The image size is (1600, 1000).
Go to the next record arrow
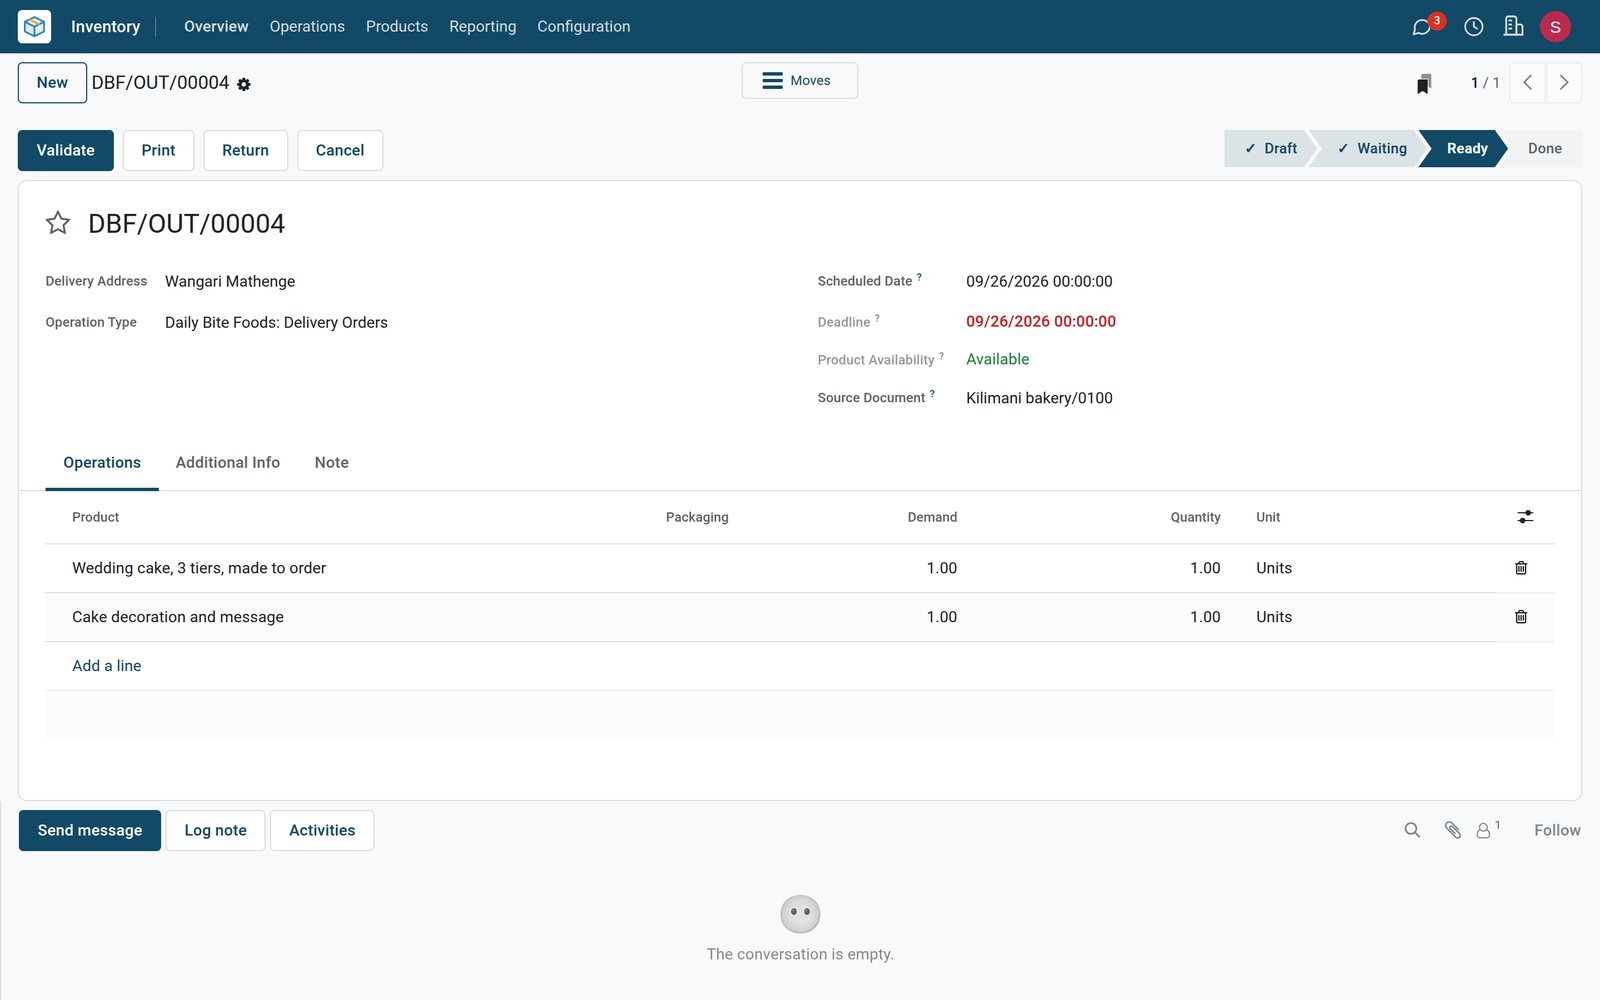point(1564,83)
